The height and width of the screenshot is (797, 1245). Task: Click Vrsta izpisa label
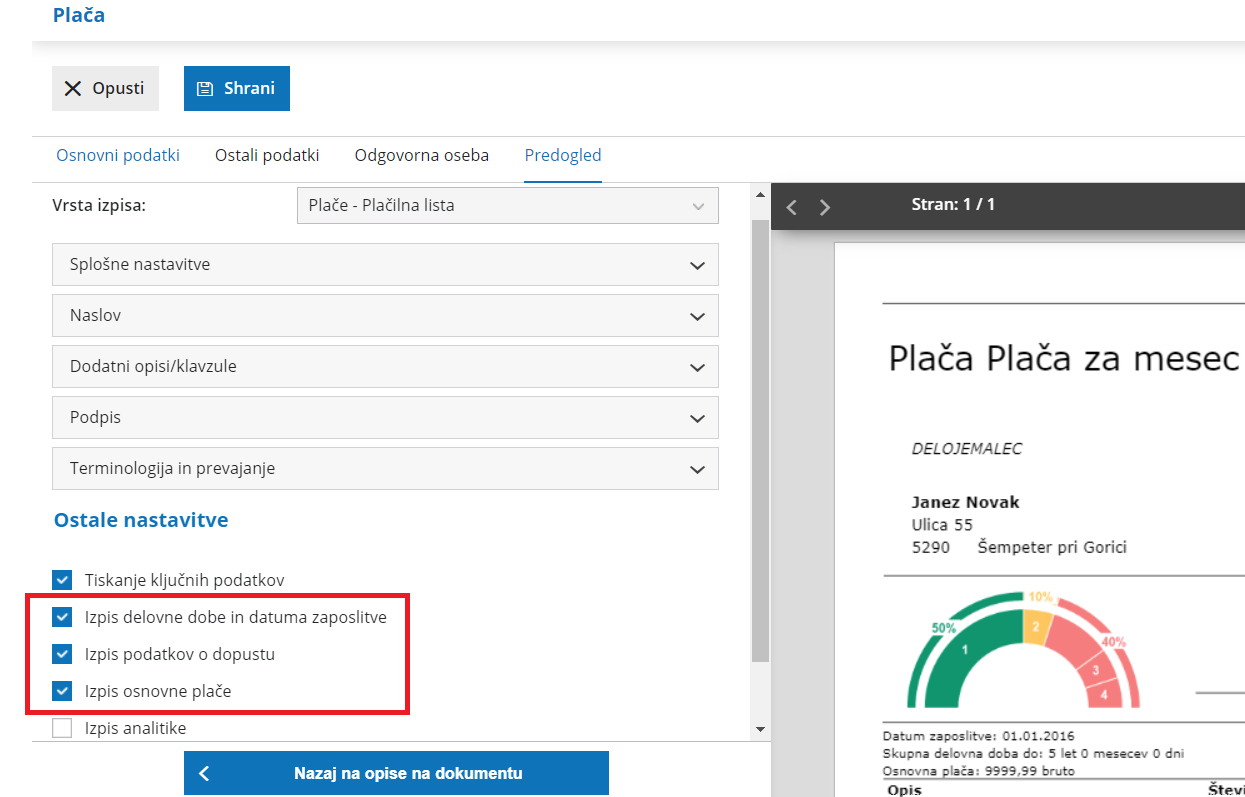point(99,205)
